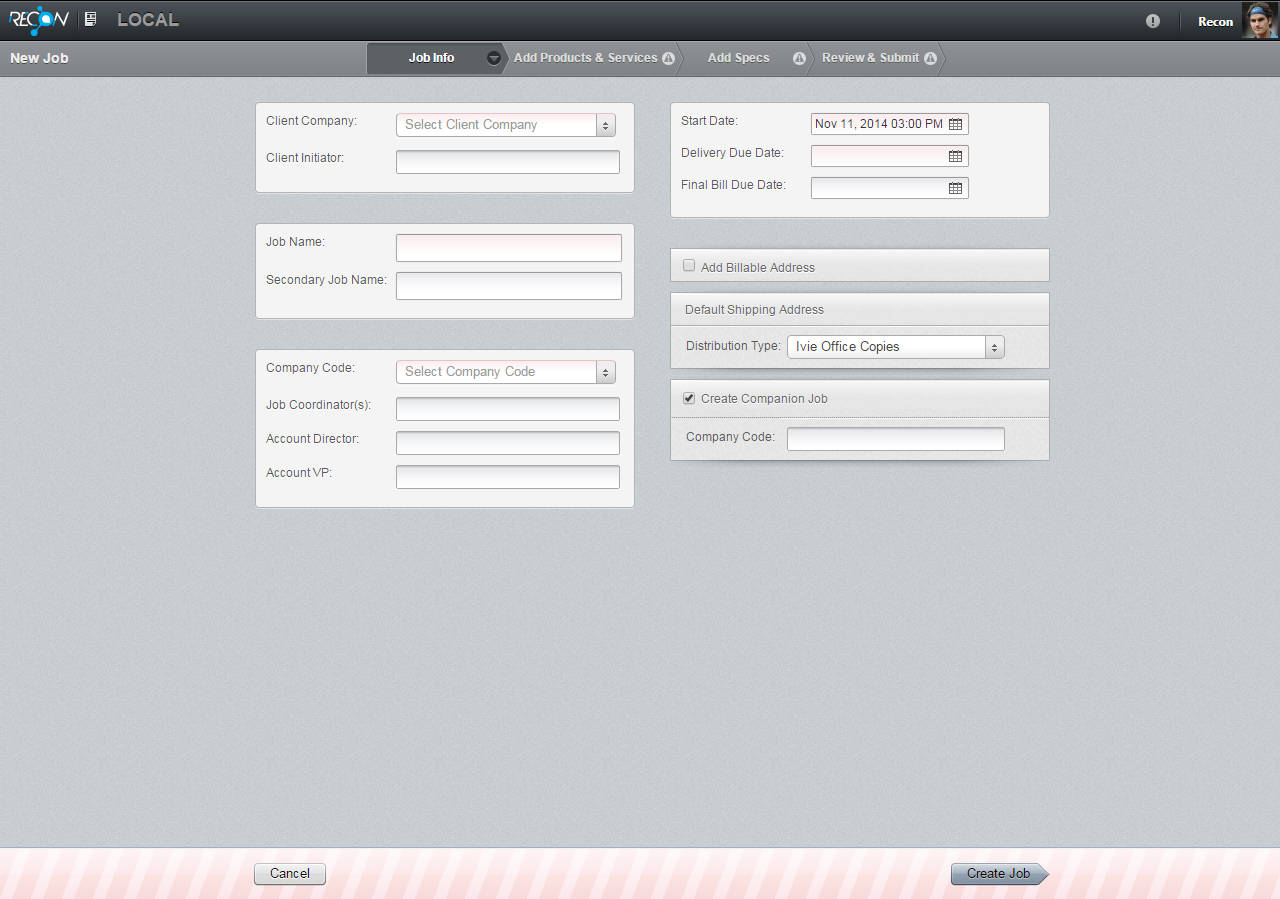This screenshot has width=1280, height=899.
Task: Click the Recon logo in the header
Action: click(x=39, y=19)
